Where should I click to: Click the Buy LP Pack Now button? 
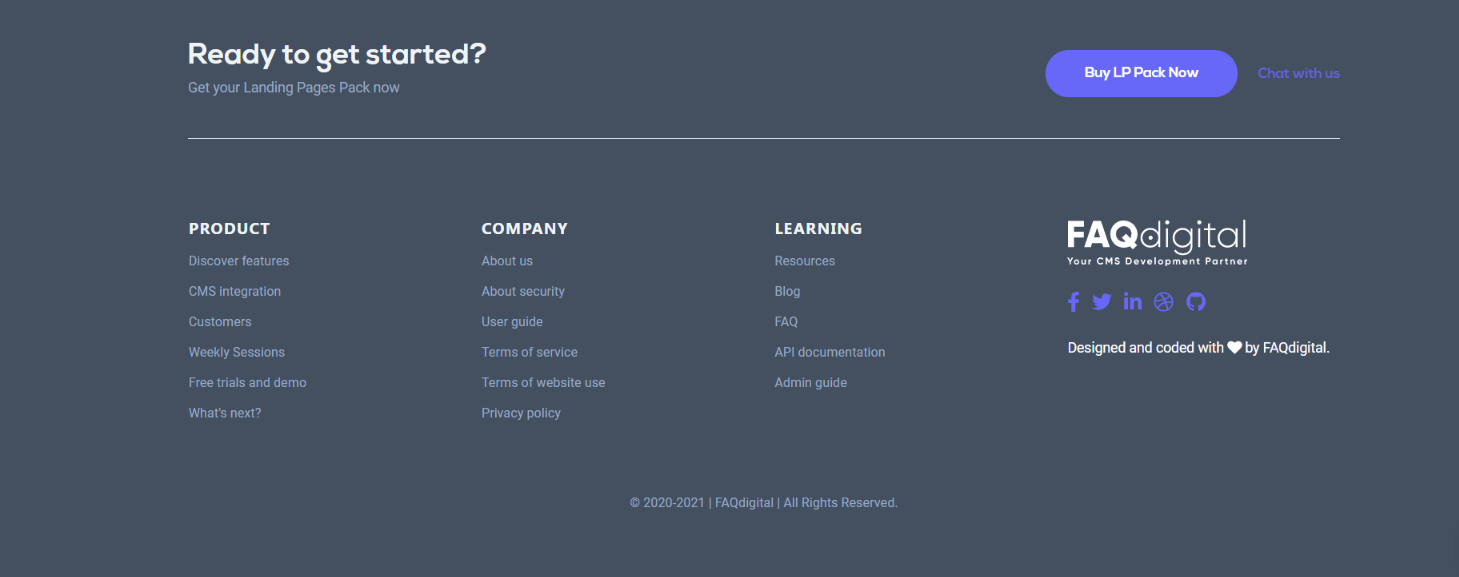pyautogui.click(x=1141, y=73)
